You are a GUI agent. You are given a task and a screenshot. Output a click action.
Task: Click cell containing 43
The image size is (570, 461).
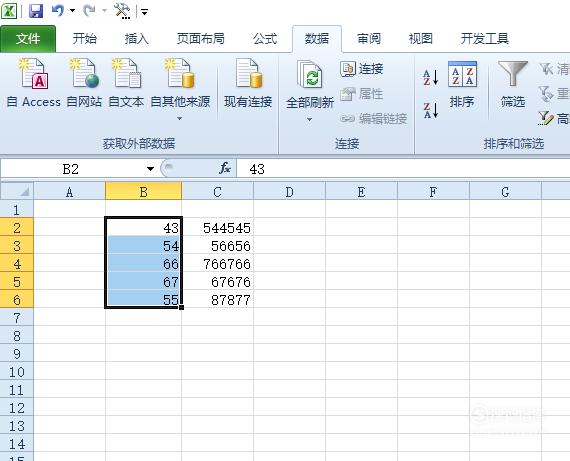(144, 228)
